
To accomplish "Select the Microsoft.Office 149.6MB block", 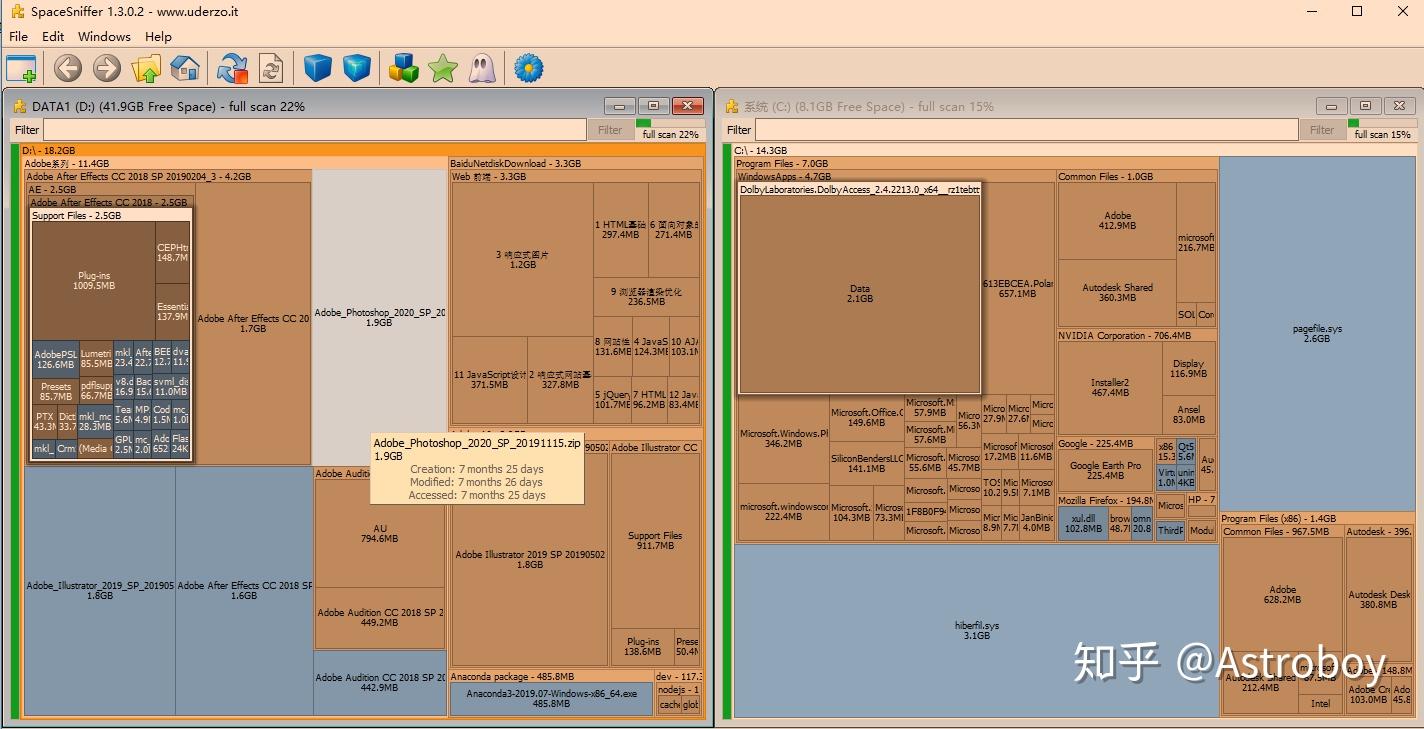I will (x=866, y=418).
